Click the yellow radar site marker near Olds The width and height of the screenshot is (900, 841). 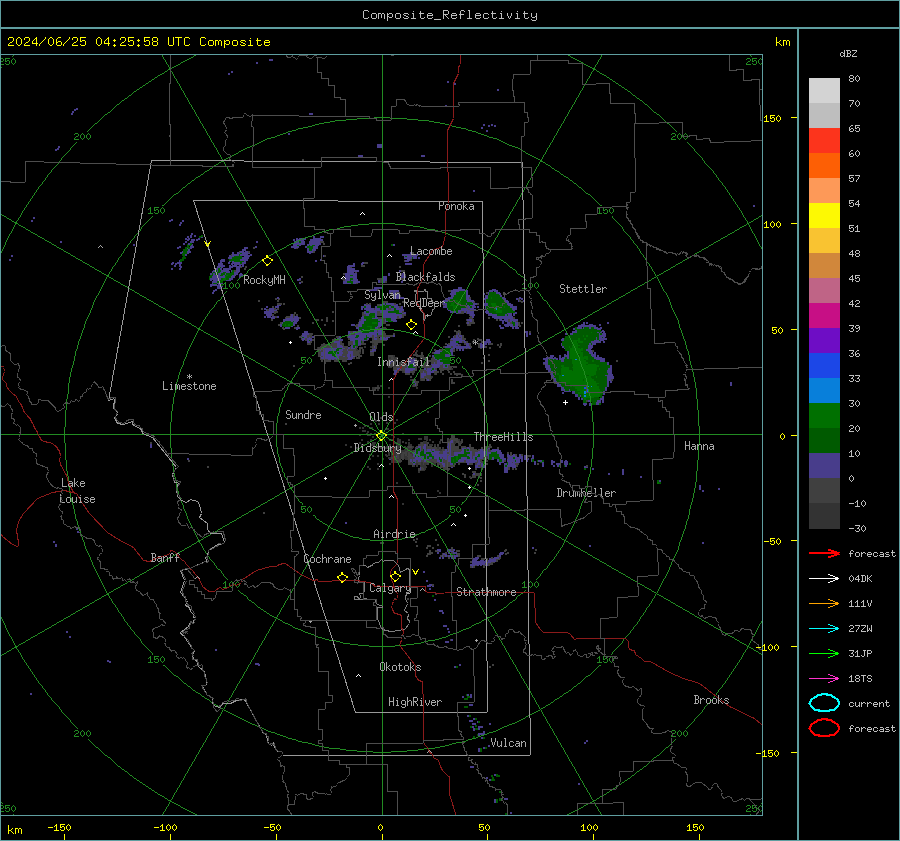[381, 436]
